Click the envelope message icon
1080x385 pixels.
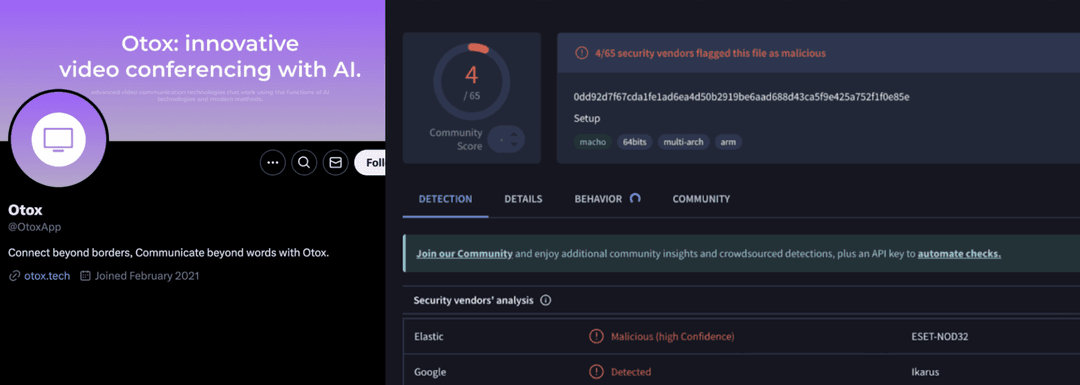click(335, 163)
